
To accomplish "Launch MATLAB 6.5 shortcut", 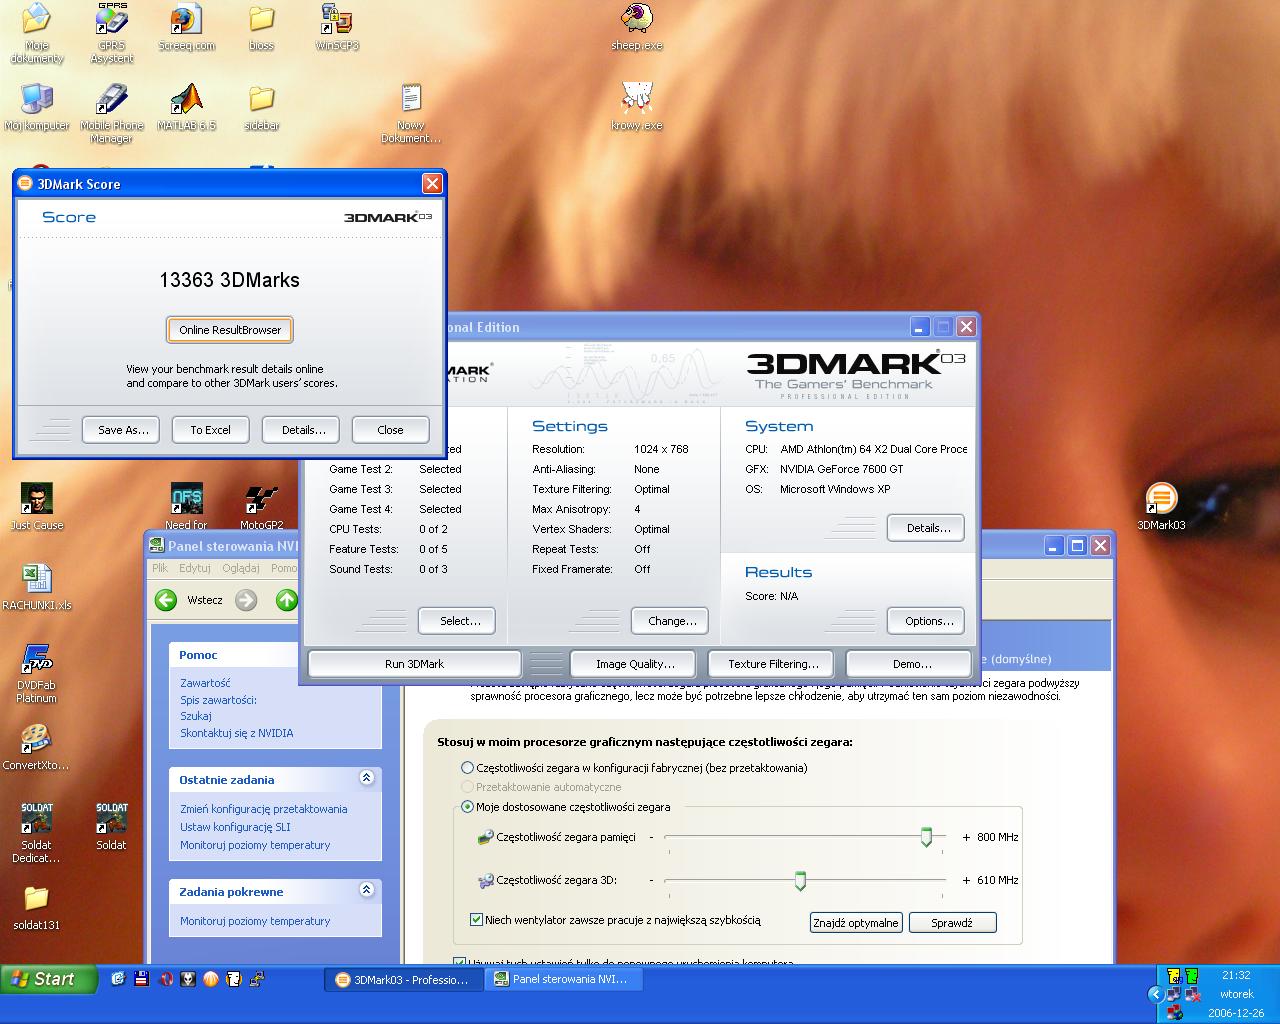I will [x=186, y=107].
